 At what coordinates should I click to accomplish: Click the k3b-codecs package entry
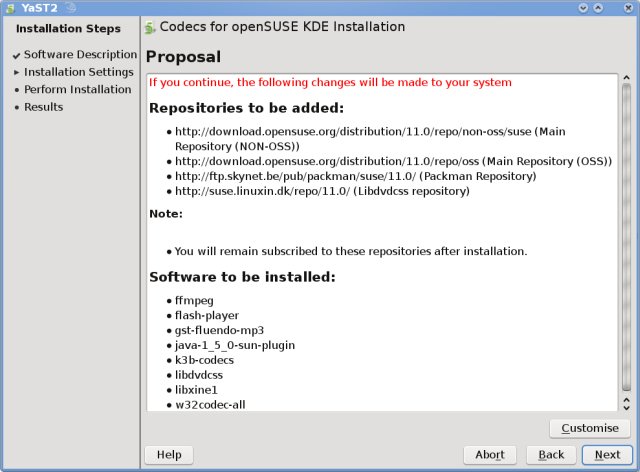click(x=204, y=360)
